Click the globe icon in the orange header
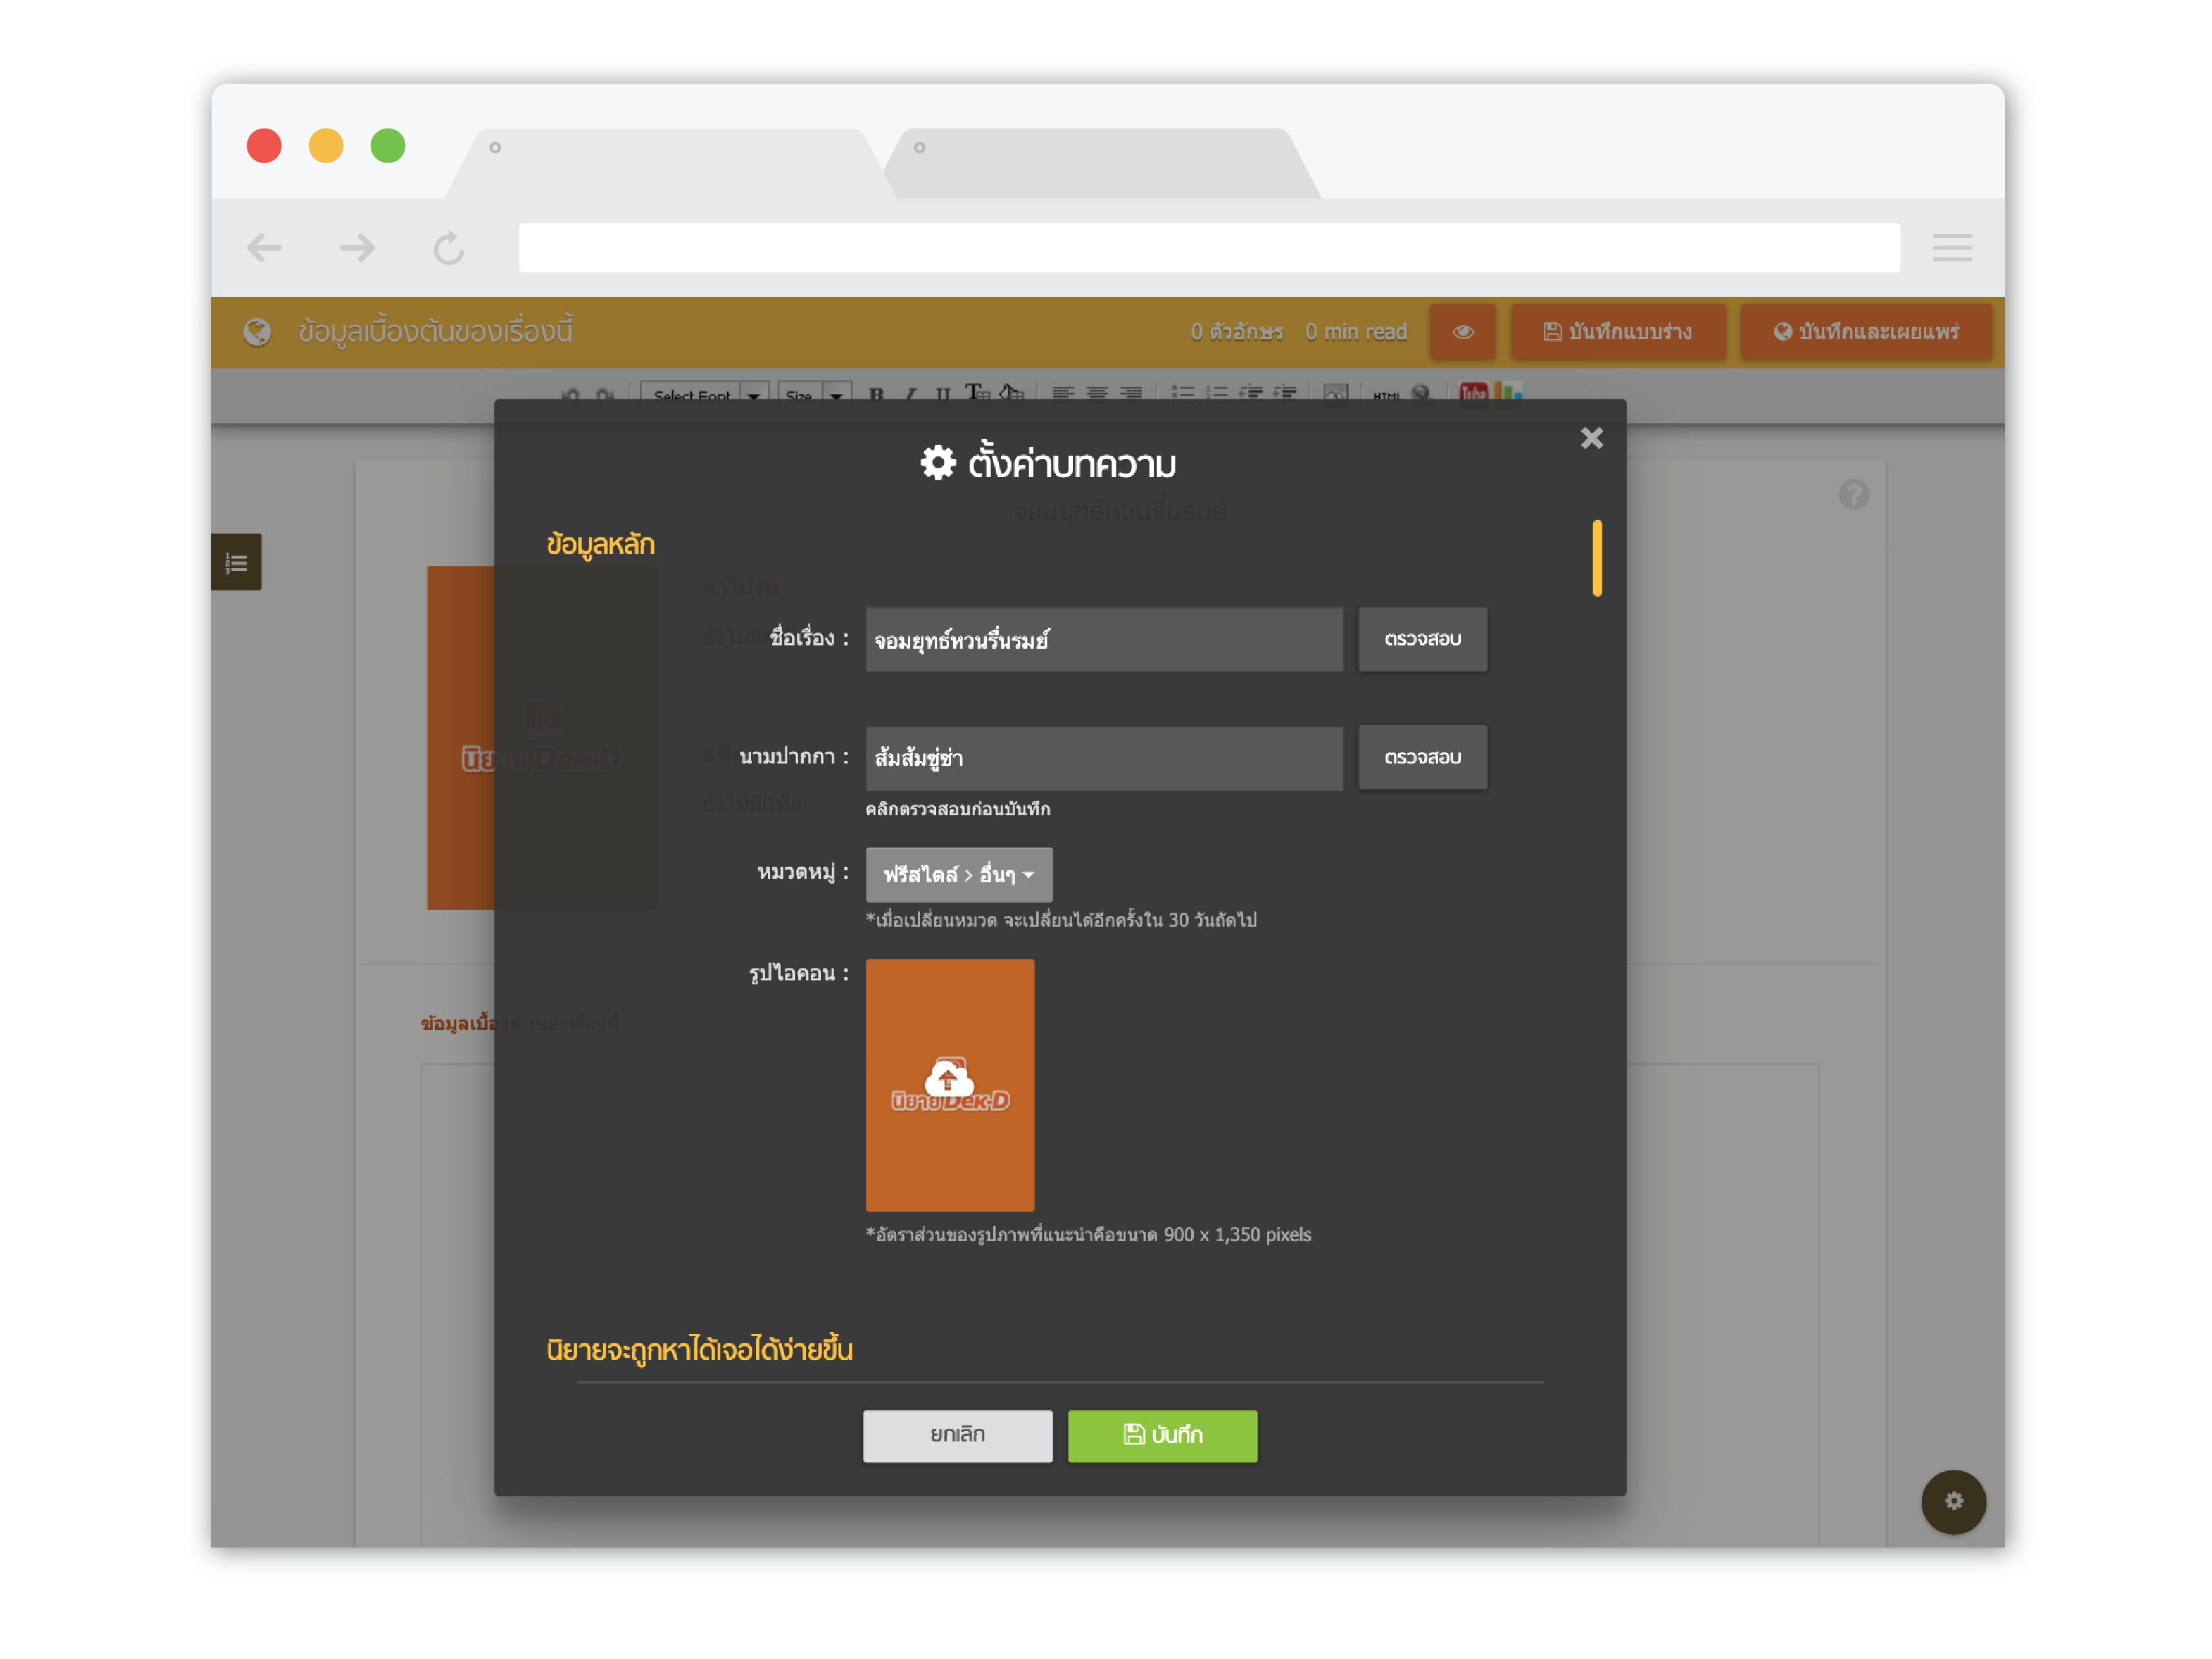The height and width of the screenshot is (1659, 2212). (257, 332)
